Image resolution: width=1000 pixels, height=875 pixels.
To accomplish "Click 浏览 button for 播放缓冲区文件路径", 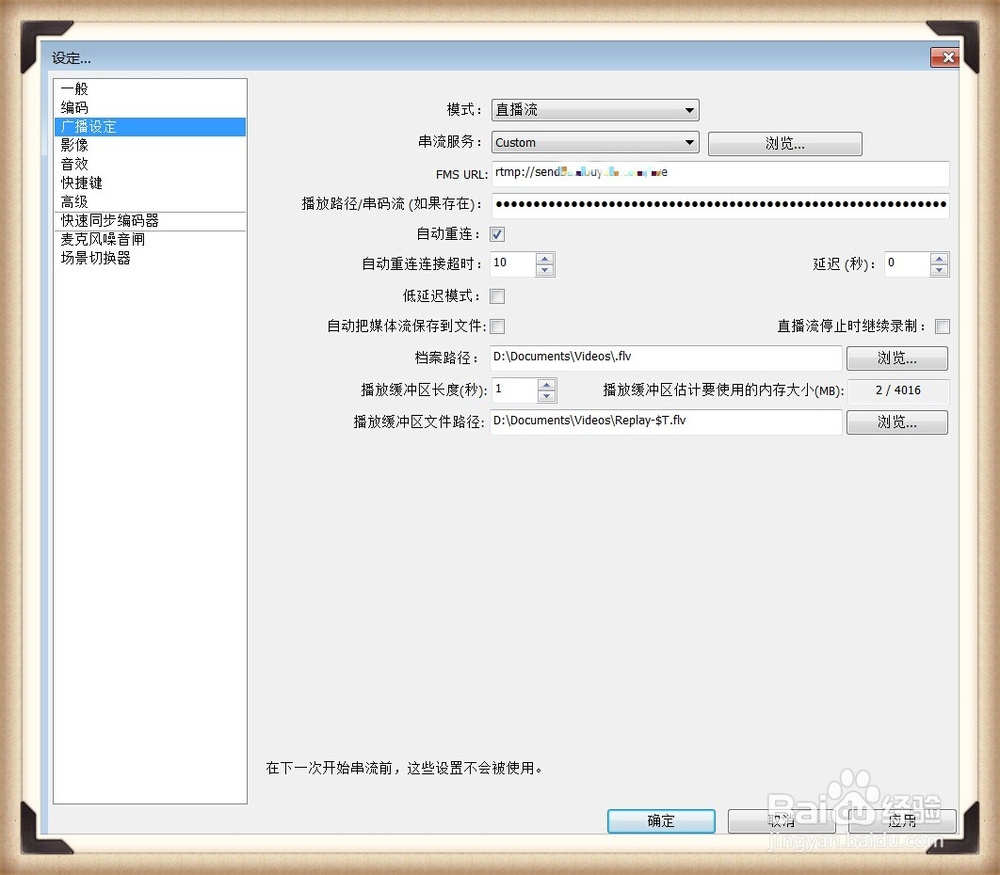I will 897,422.
